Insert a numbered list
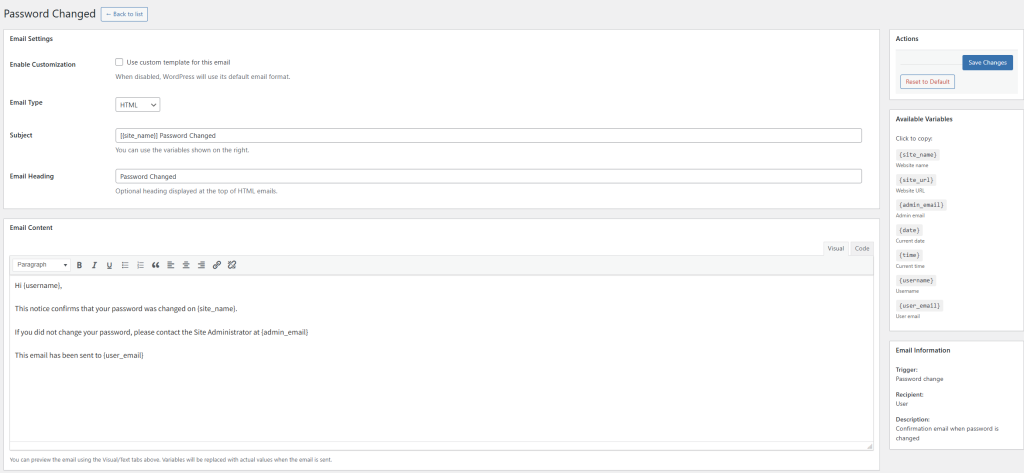 [x=140, y=265]
